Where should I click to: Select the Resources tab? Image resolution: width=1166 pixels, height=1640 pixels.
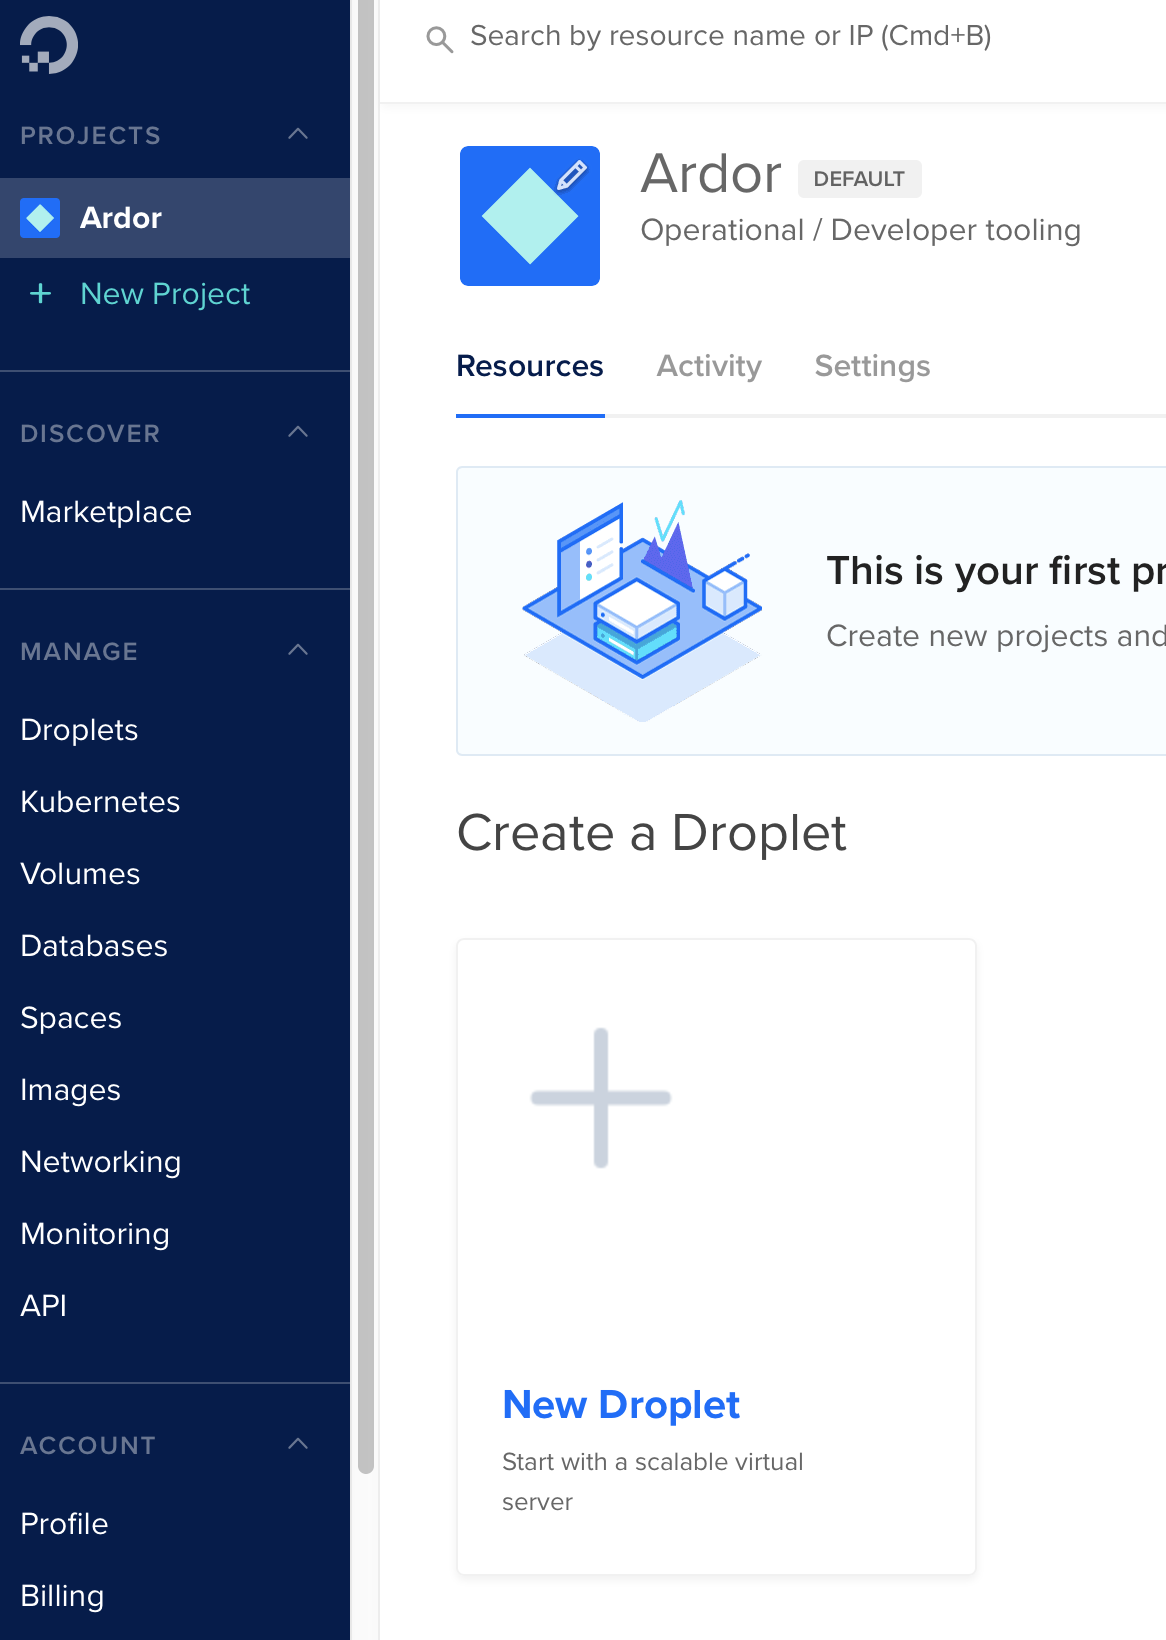pyautogui.click(x=530, y=366)
